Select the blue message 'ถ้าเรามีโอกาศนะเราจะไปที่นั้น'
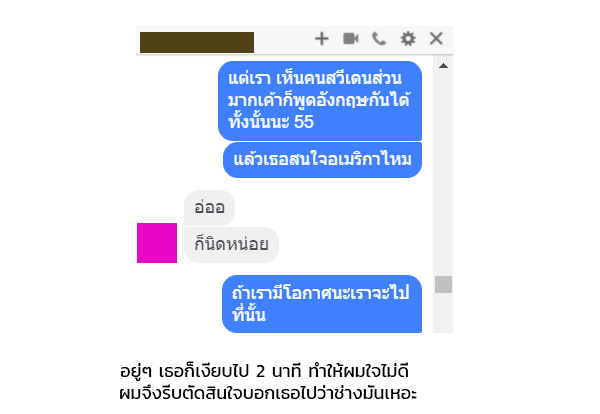Screen dimensions: 600x414 tap(322, 304)
